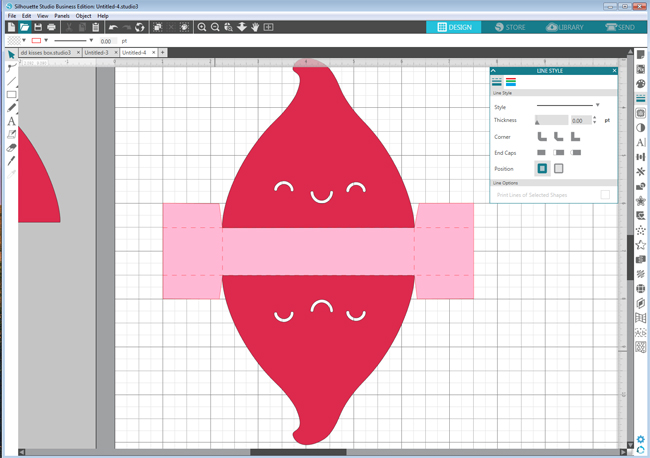Select the first Position option button

542,168
